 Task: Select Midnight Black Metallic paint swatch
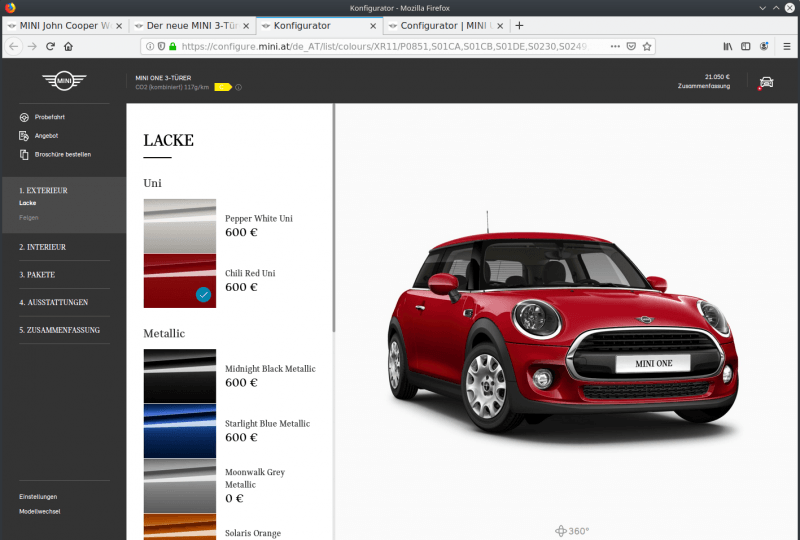click(180, 376)
